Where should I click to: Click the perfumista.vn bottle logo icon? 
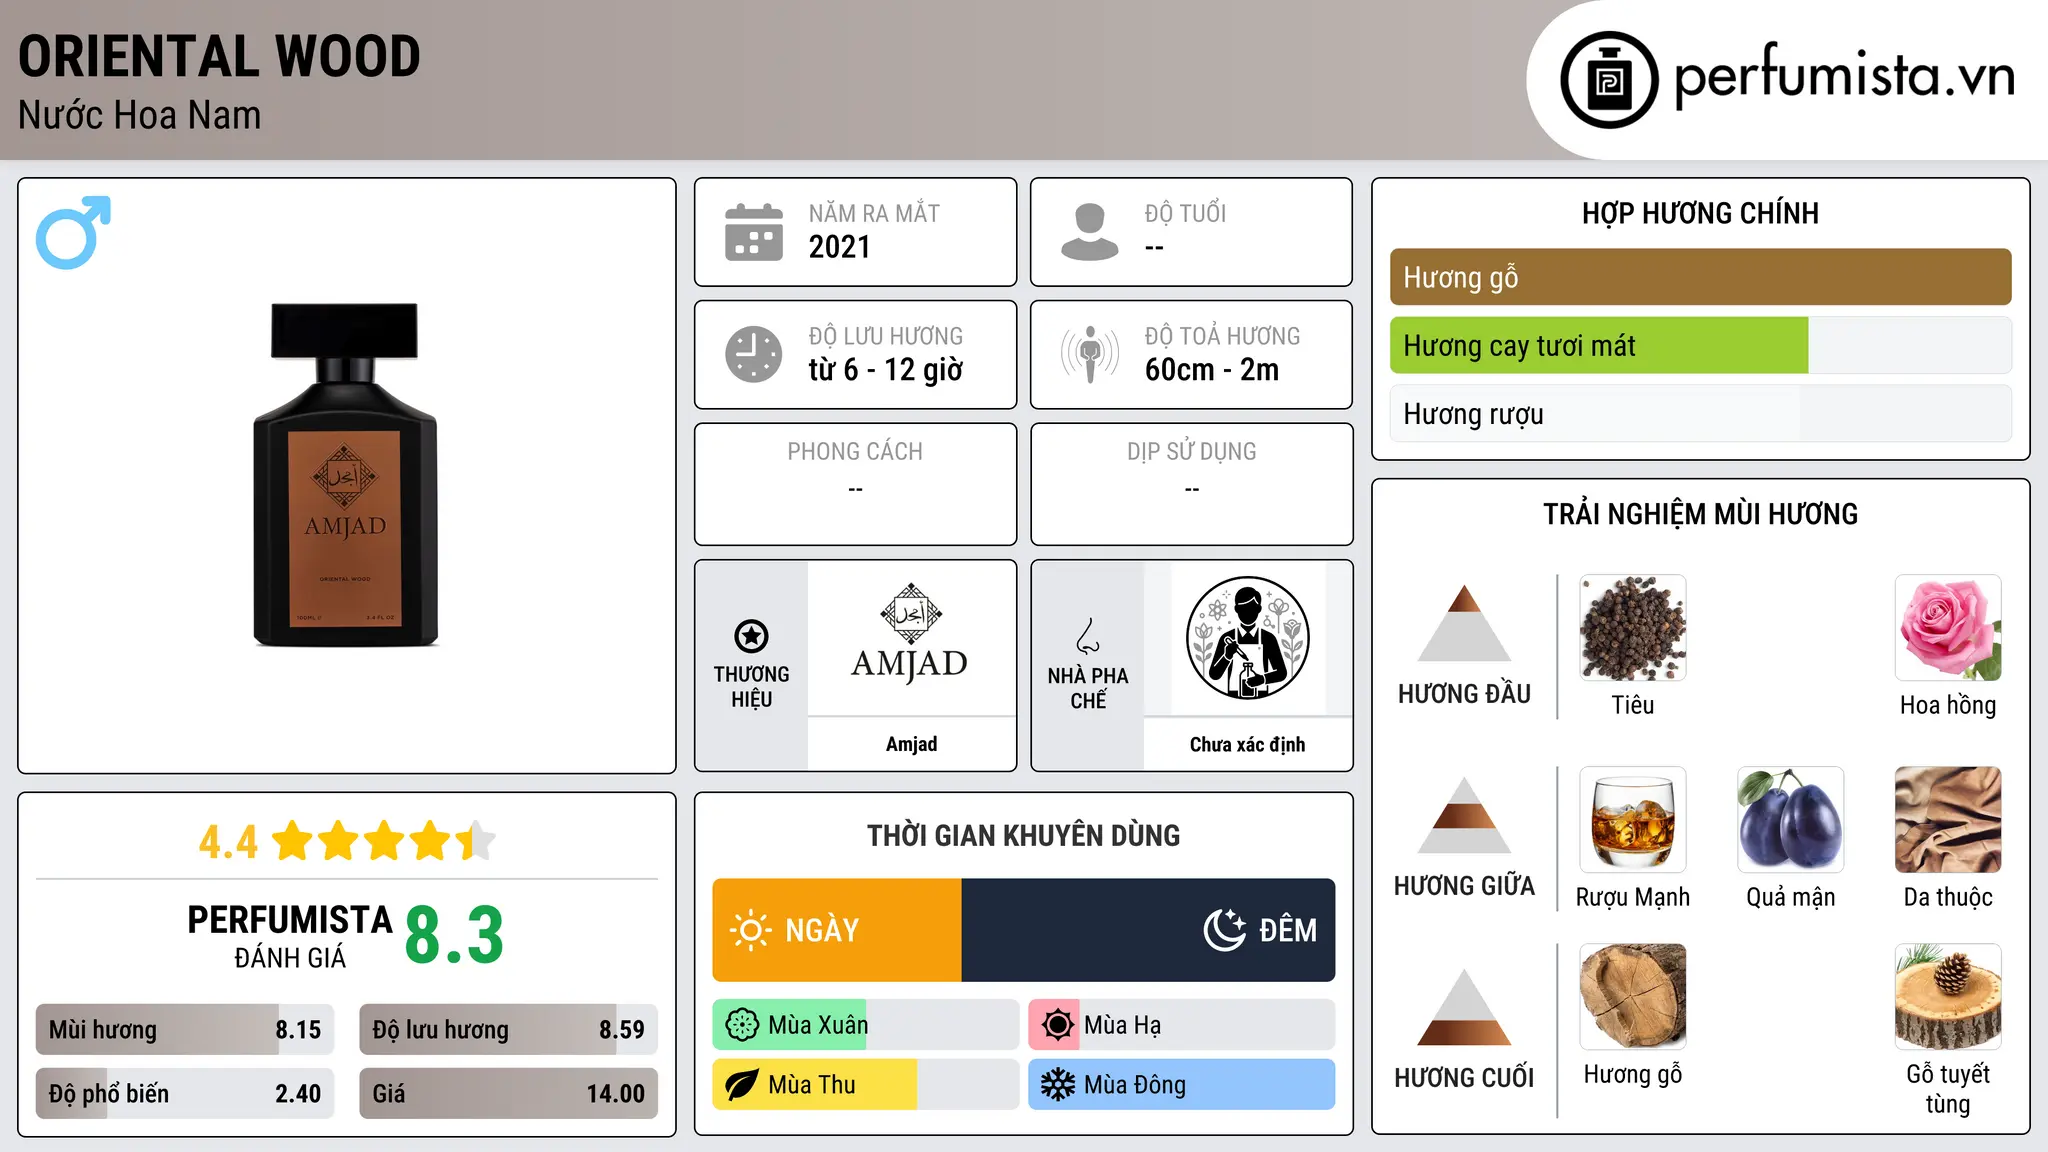[x=1609, y=80]
